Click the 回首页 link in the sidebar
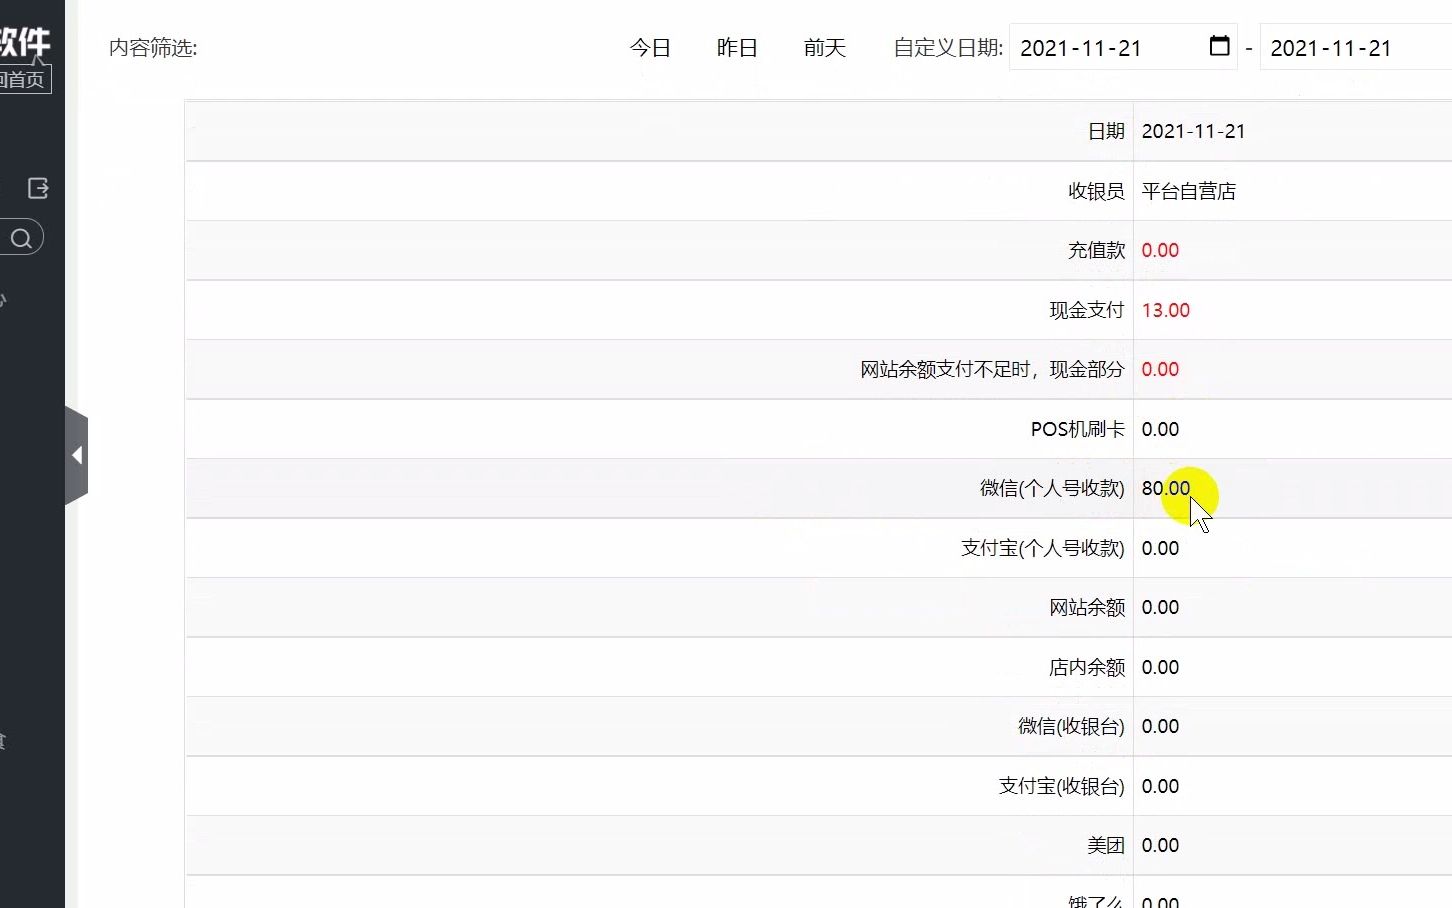This screenshot has width=1452, height=908. [24, 80]
